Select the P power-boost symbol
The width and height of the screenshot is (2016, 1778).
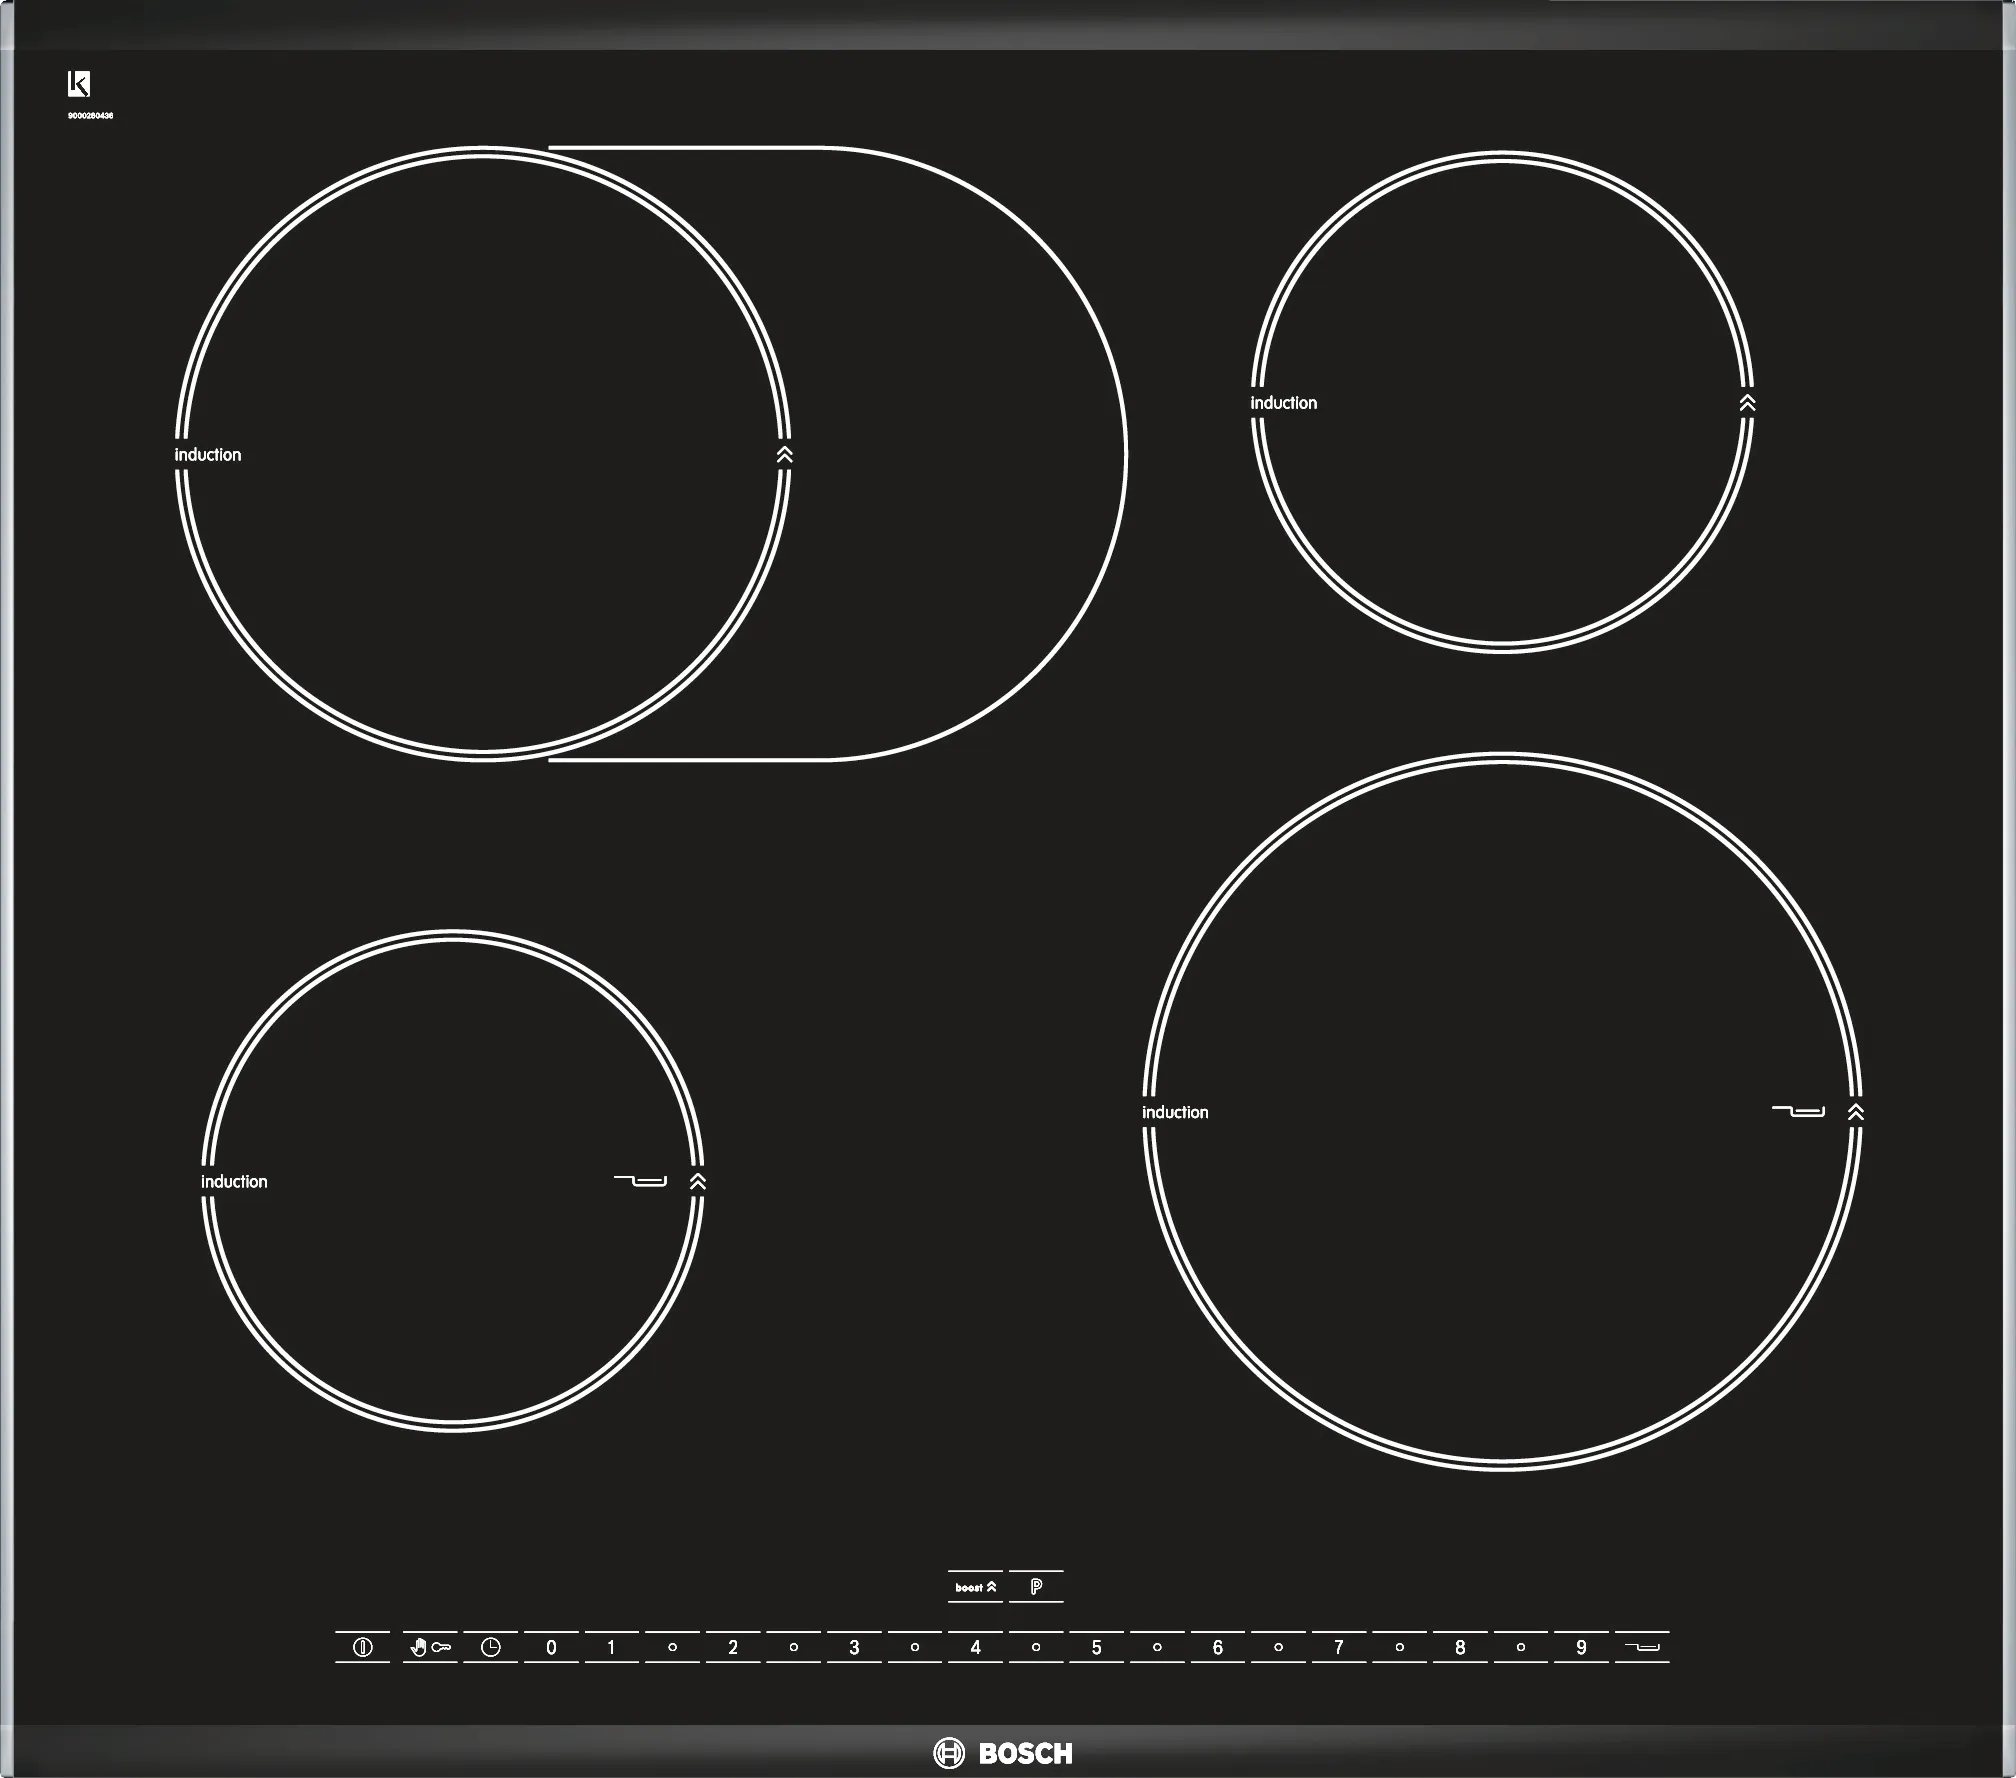[x=1037, y=1587]
